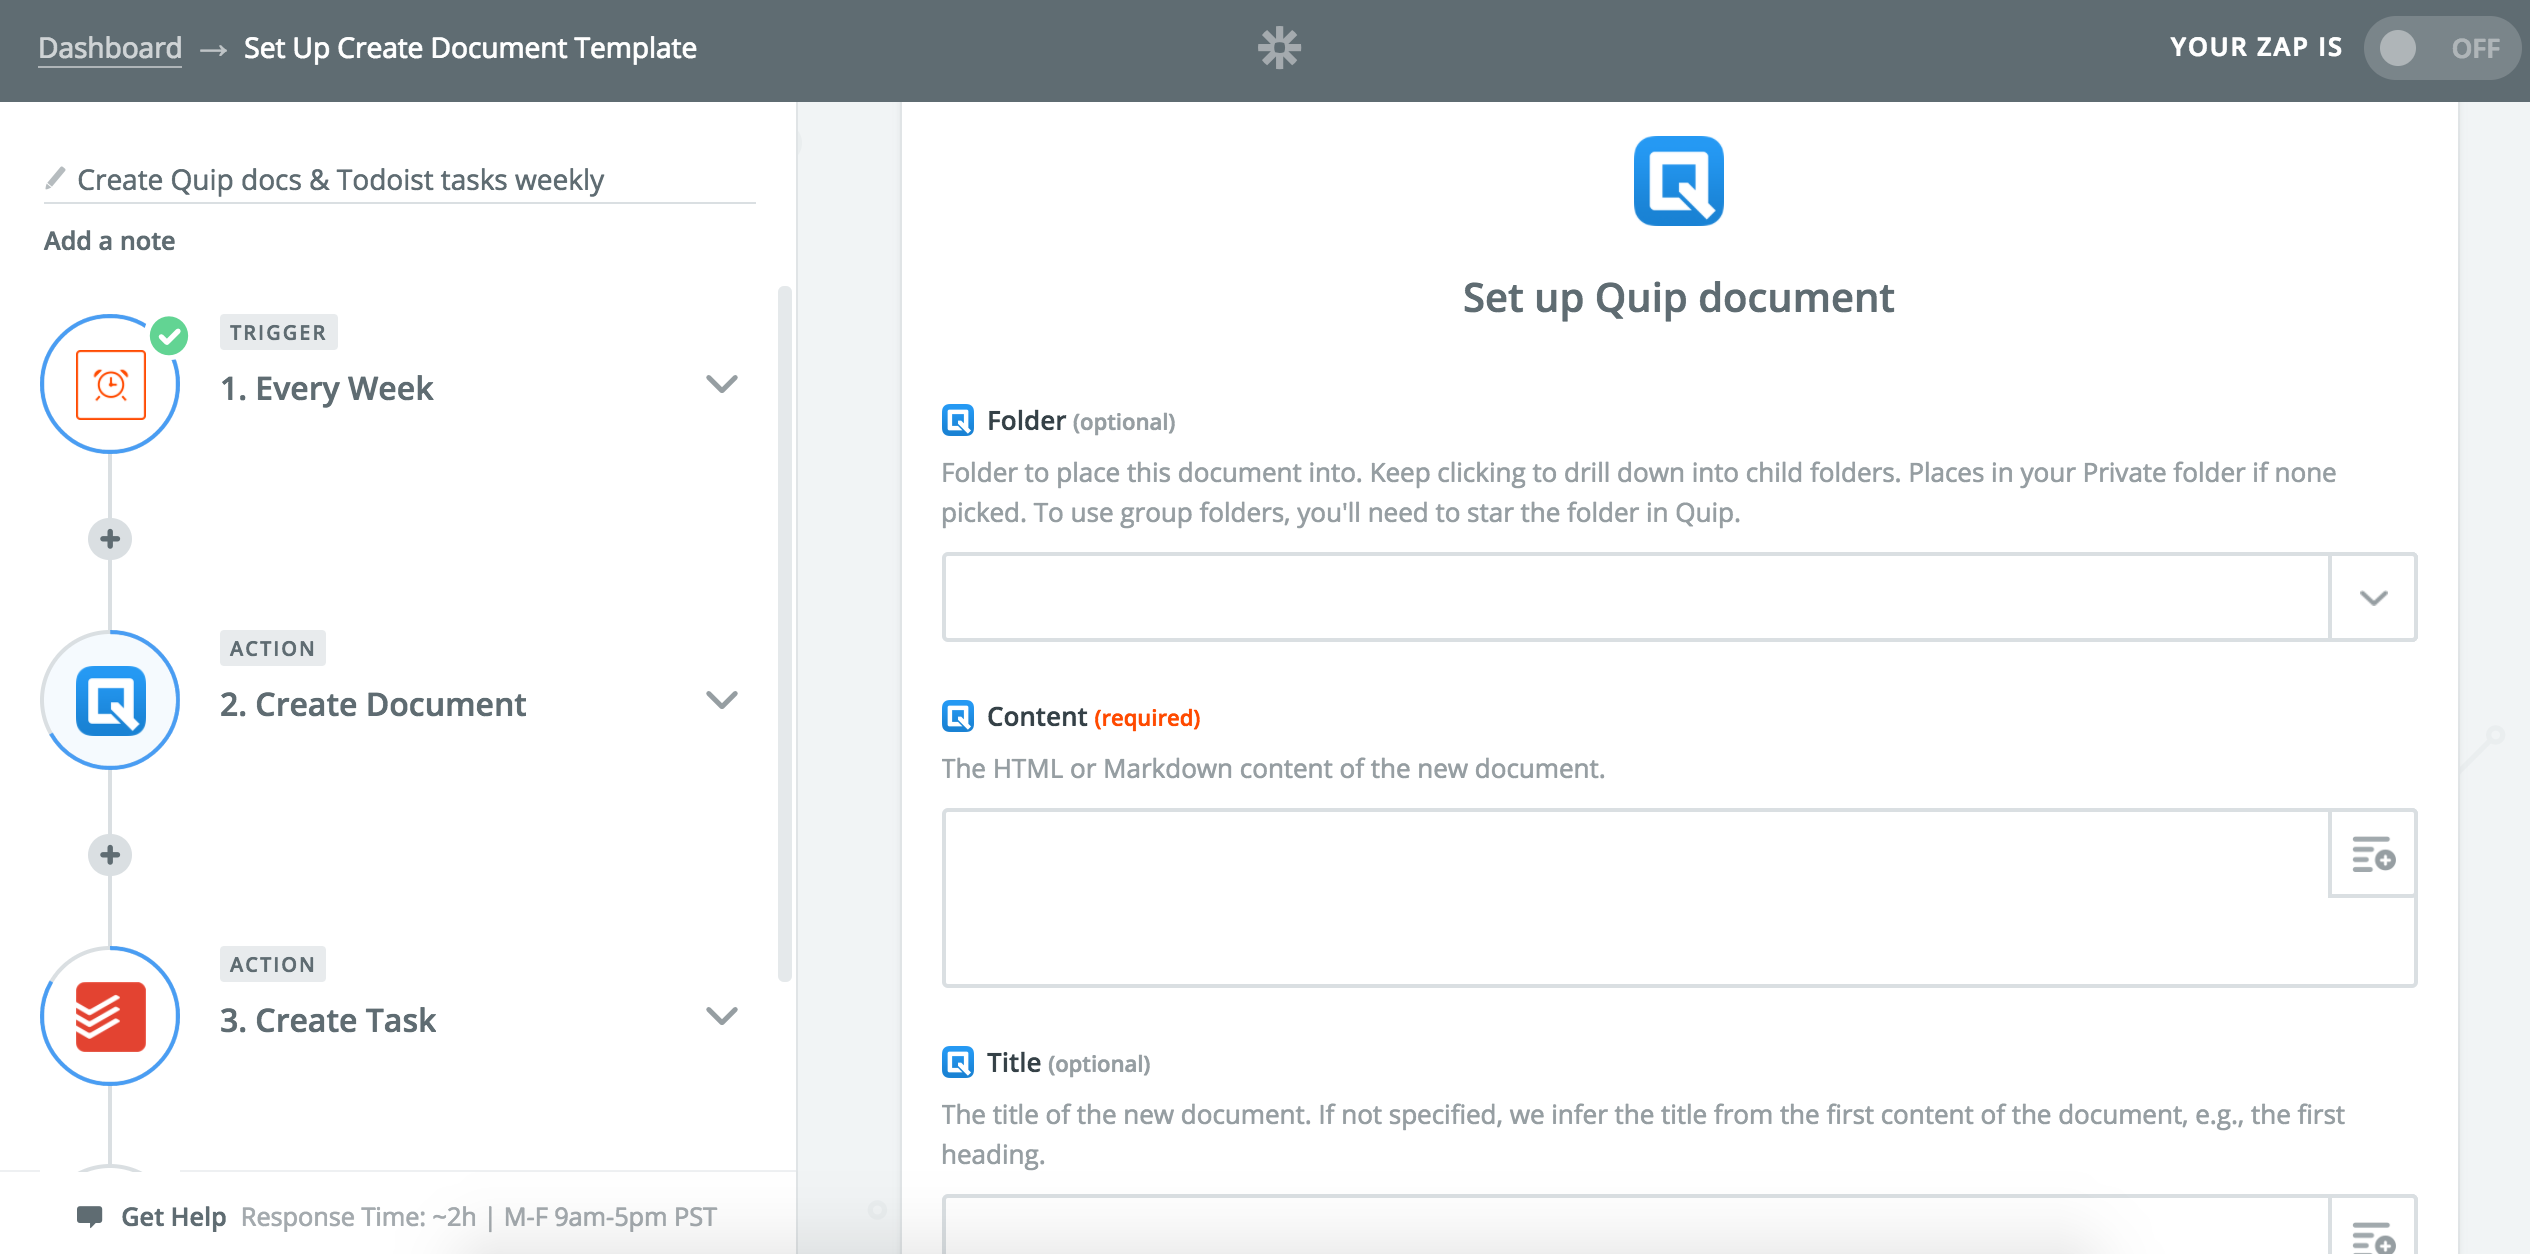Click the 'Set up Quip document' heading
2530x1254 pixels.
[x=1678, y=298]
